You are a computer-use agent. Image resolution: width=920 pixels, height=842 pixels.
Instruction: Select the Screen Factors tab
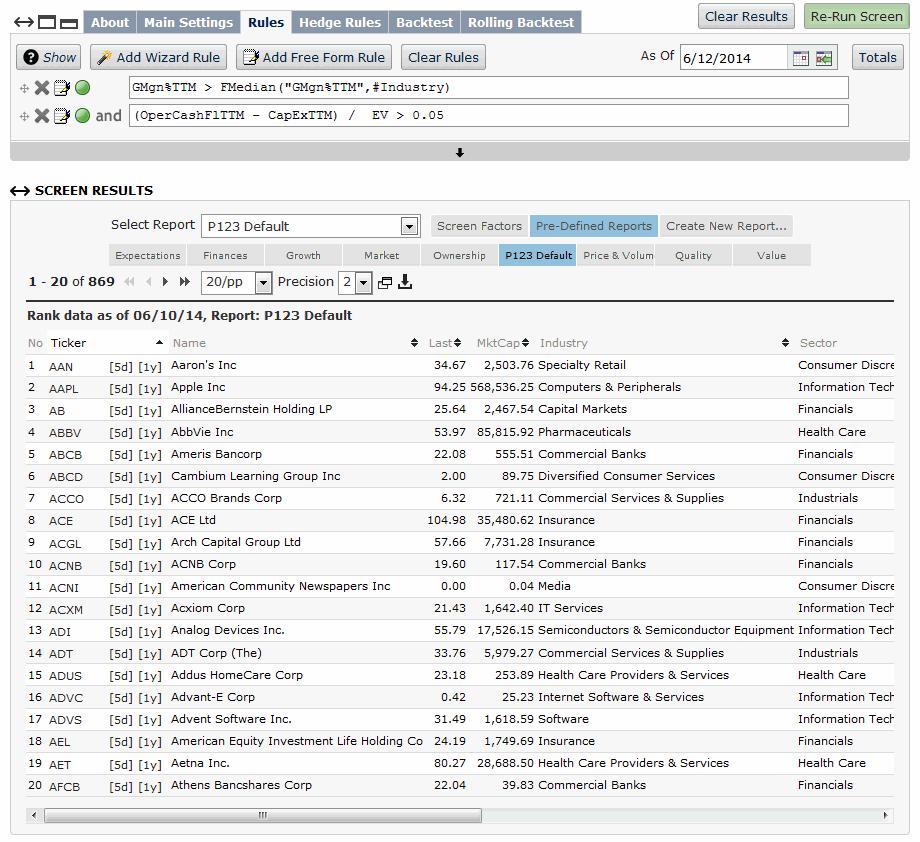(479, 226)
